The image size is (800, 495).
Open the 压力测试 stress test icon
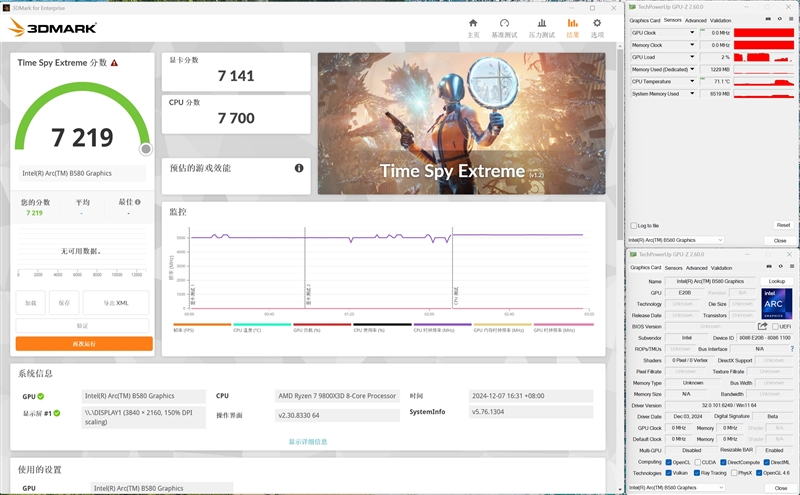pyautogui.click(x=542, y=23)
